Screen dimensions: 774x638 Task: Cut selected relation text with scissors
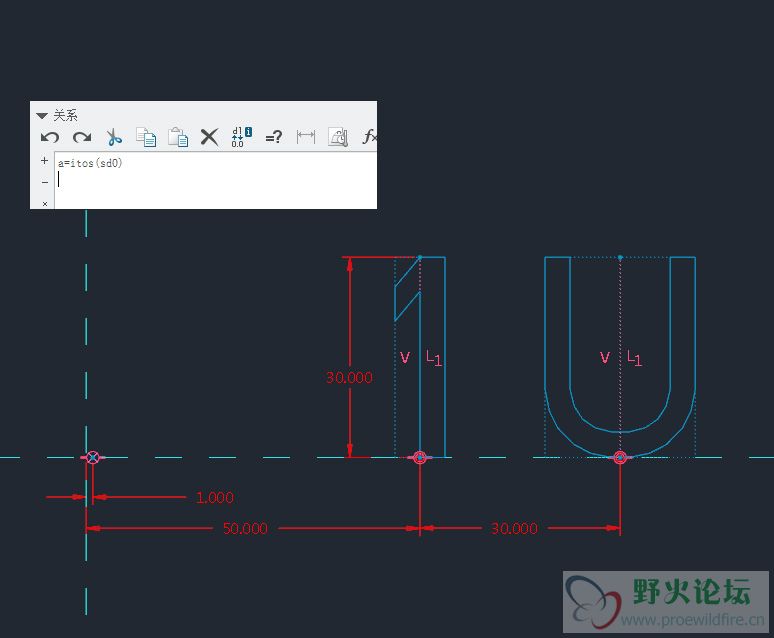tap(114, 137)
